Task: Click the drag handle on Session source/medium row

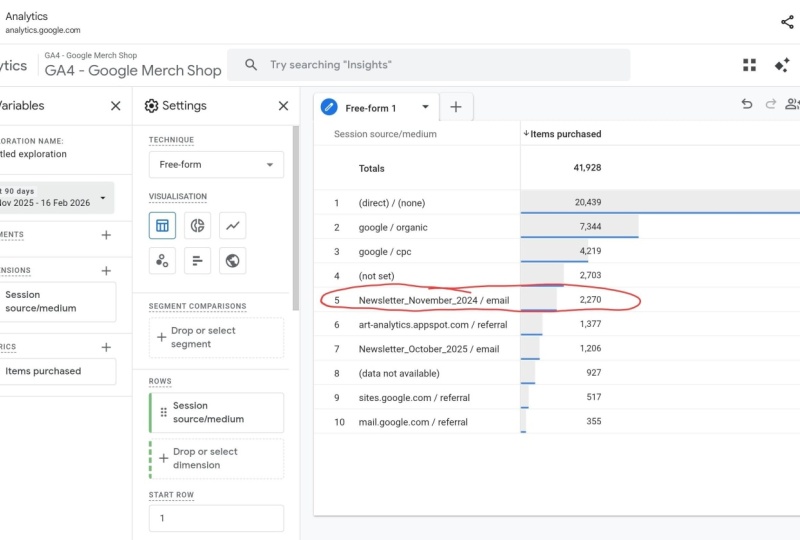Action: click(163, 412)
